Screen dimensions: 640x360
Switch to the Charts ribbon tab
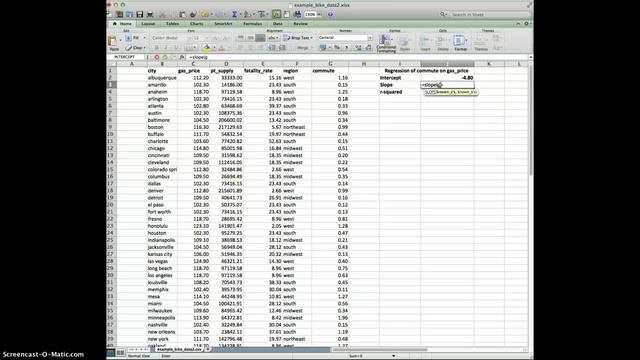click(x=196, y=24)
